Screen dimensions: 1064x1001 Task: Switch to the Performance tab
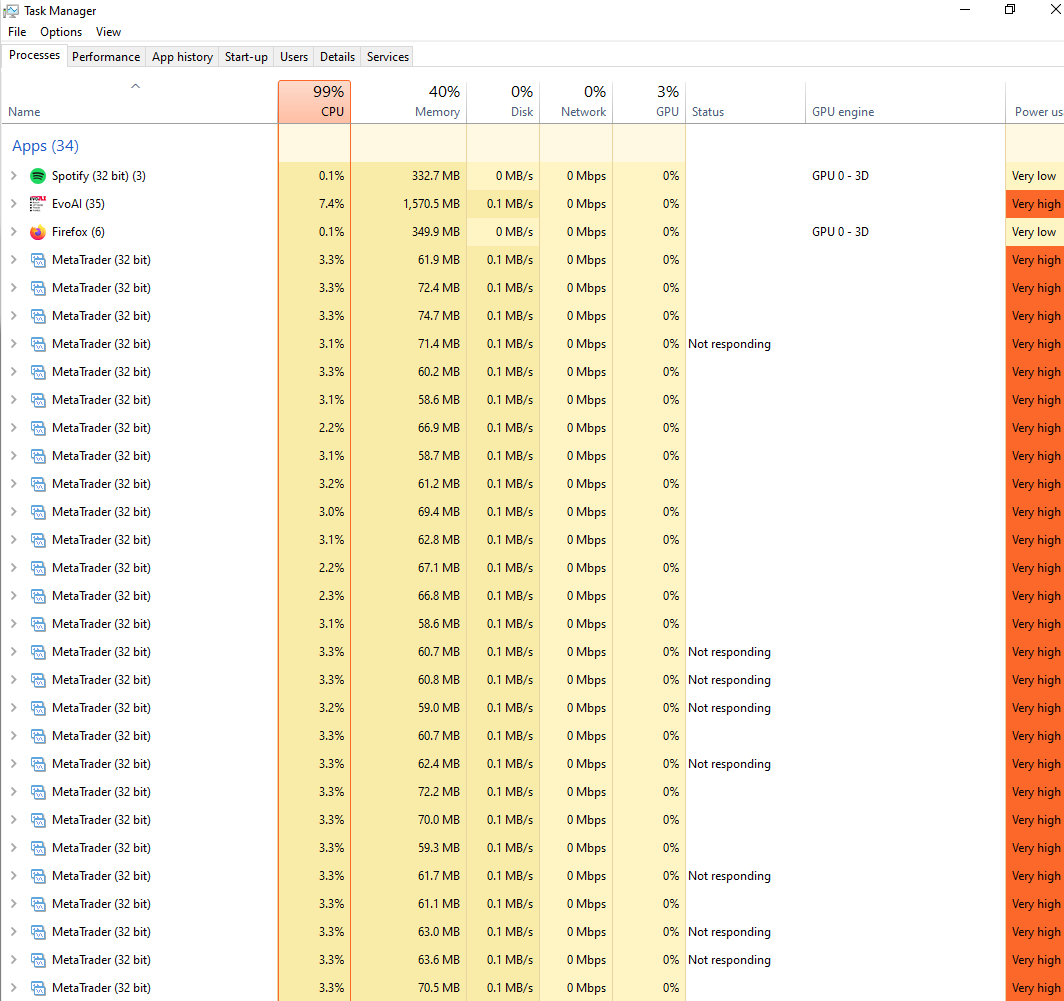[106, 57]
